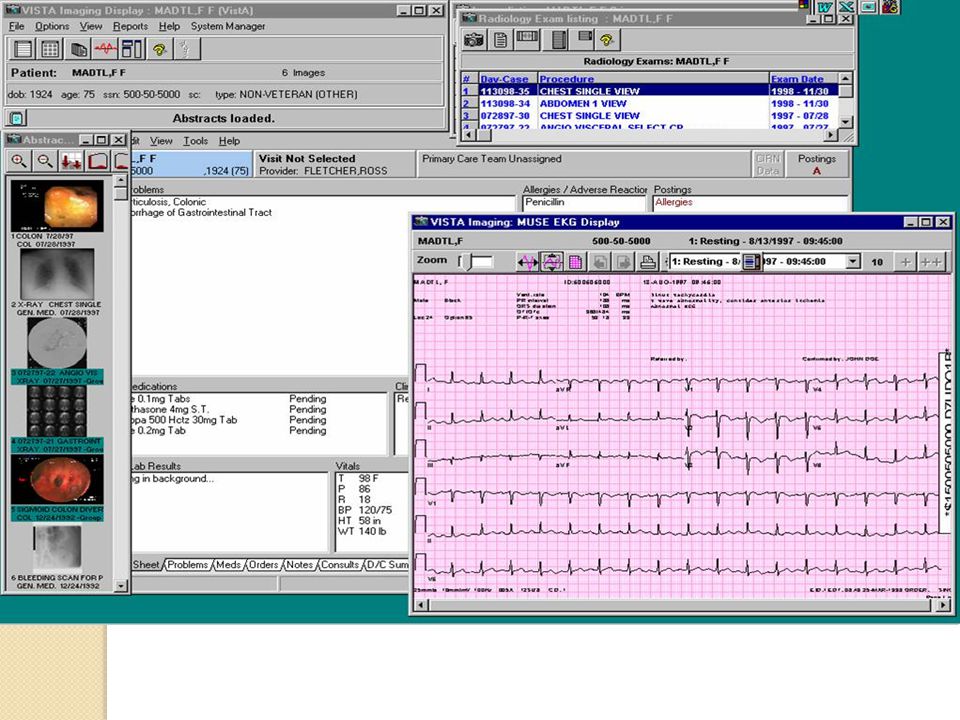The image size is (960, 720).
Task: Zoom out abstracts with the minus magnifier
Action: pos(45,161)
